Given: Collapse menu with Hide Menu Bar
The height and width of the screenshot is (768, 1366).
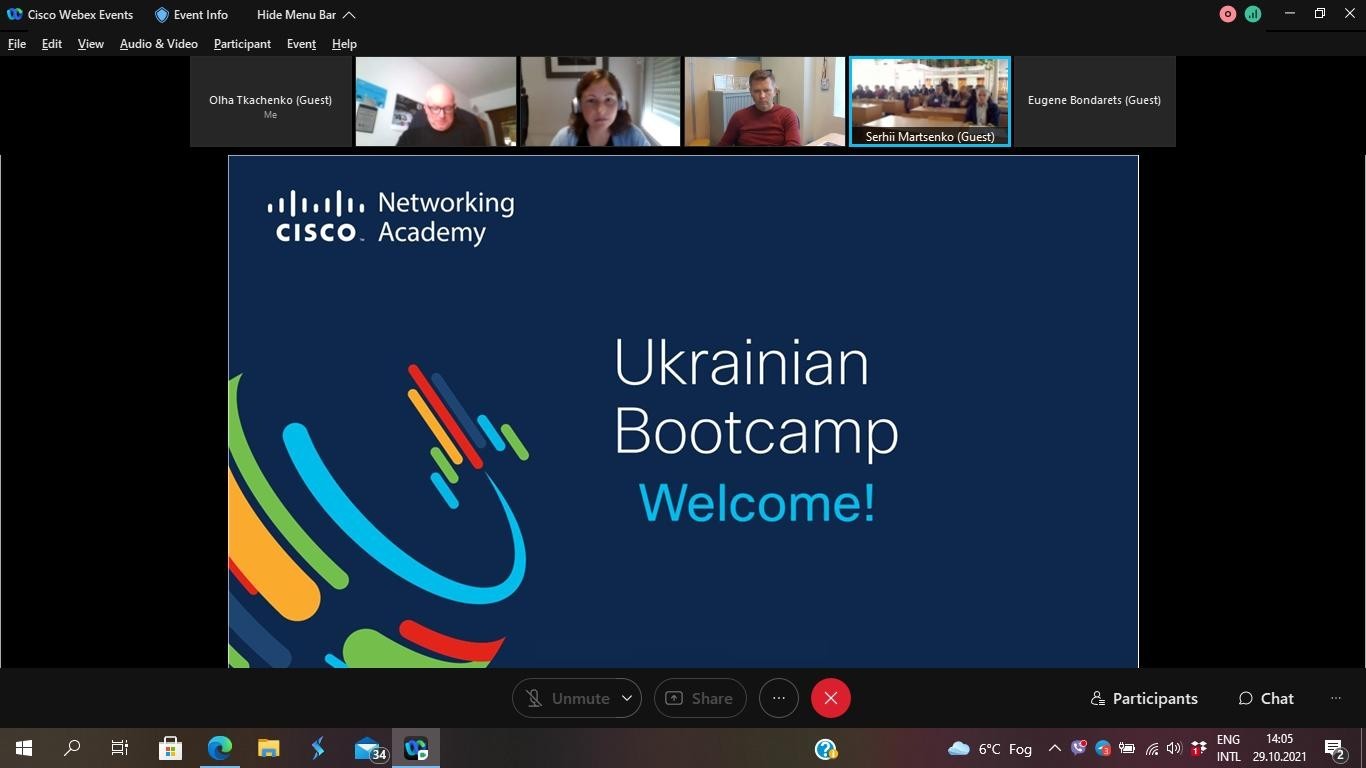Looking at the screenshot, I should 306,15.
